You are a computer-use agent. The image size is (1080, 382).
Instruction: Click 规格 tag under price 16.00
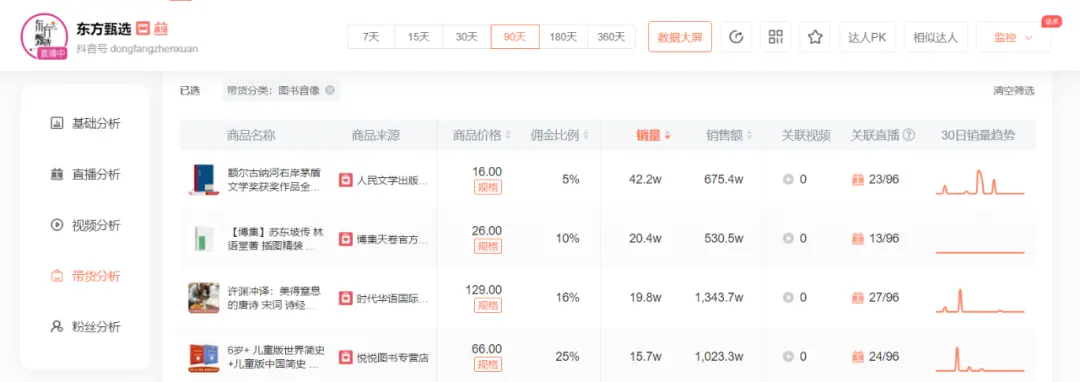pyautogui.click(x=487, y=187)
